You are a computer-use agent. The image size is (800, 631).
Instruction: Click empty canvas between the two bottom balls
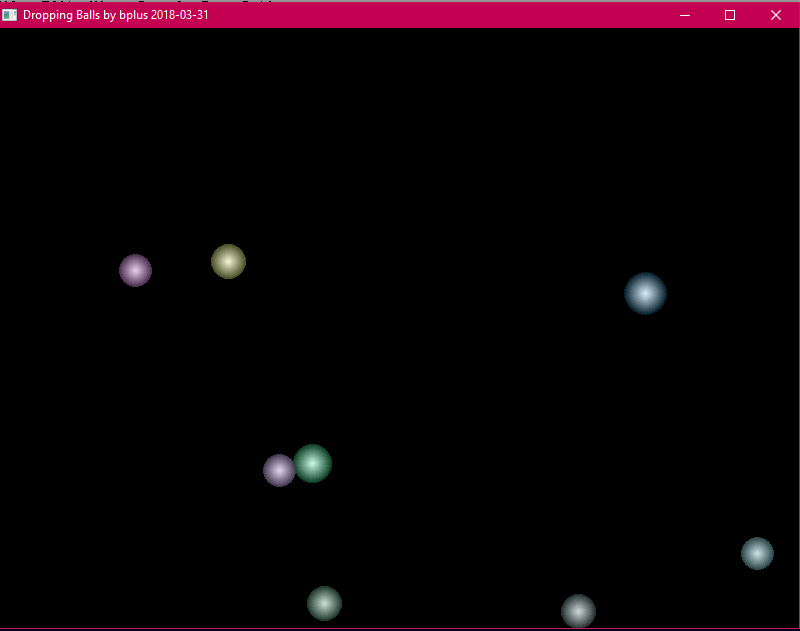[450, 605]
